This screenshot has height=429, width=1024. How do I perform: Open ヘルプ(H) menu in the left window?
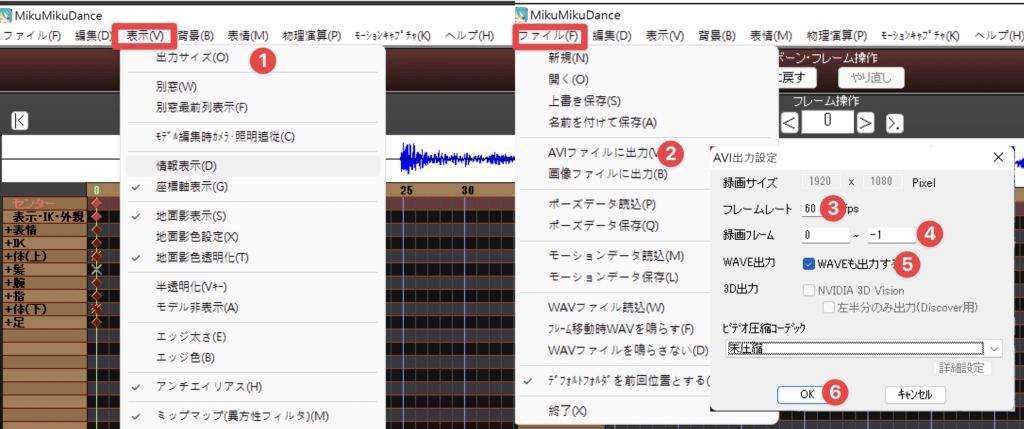coord(469,35)
